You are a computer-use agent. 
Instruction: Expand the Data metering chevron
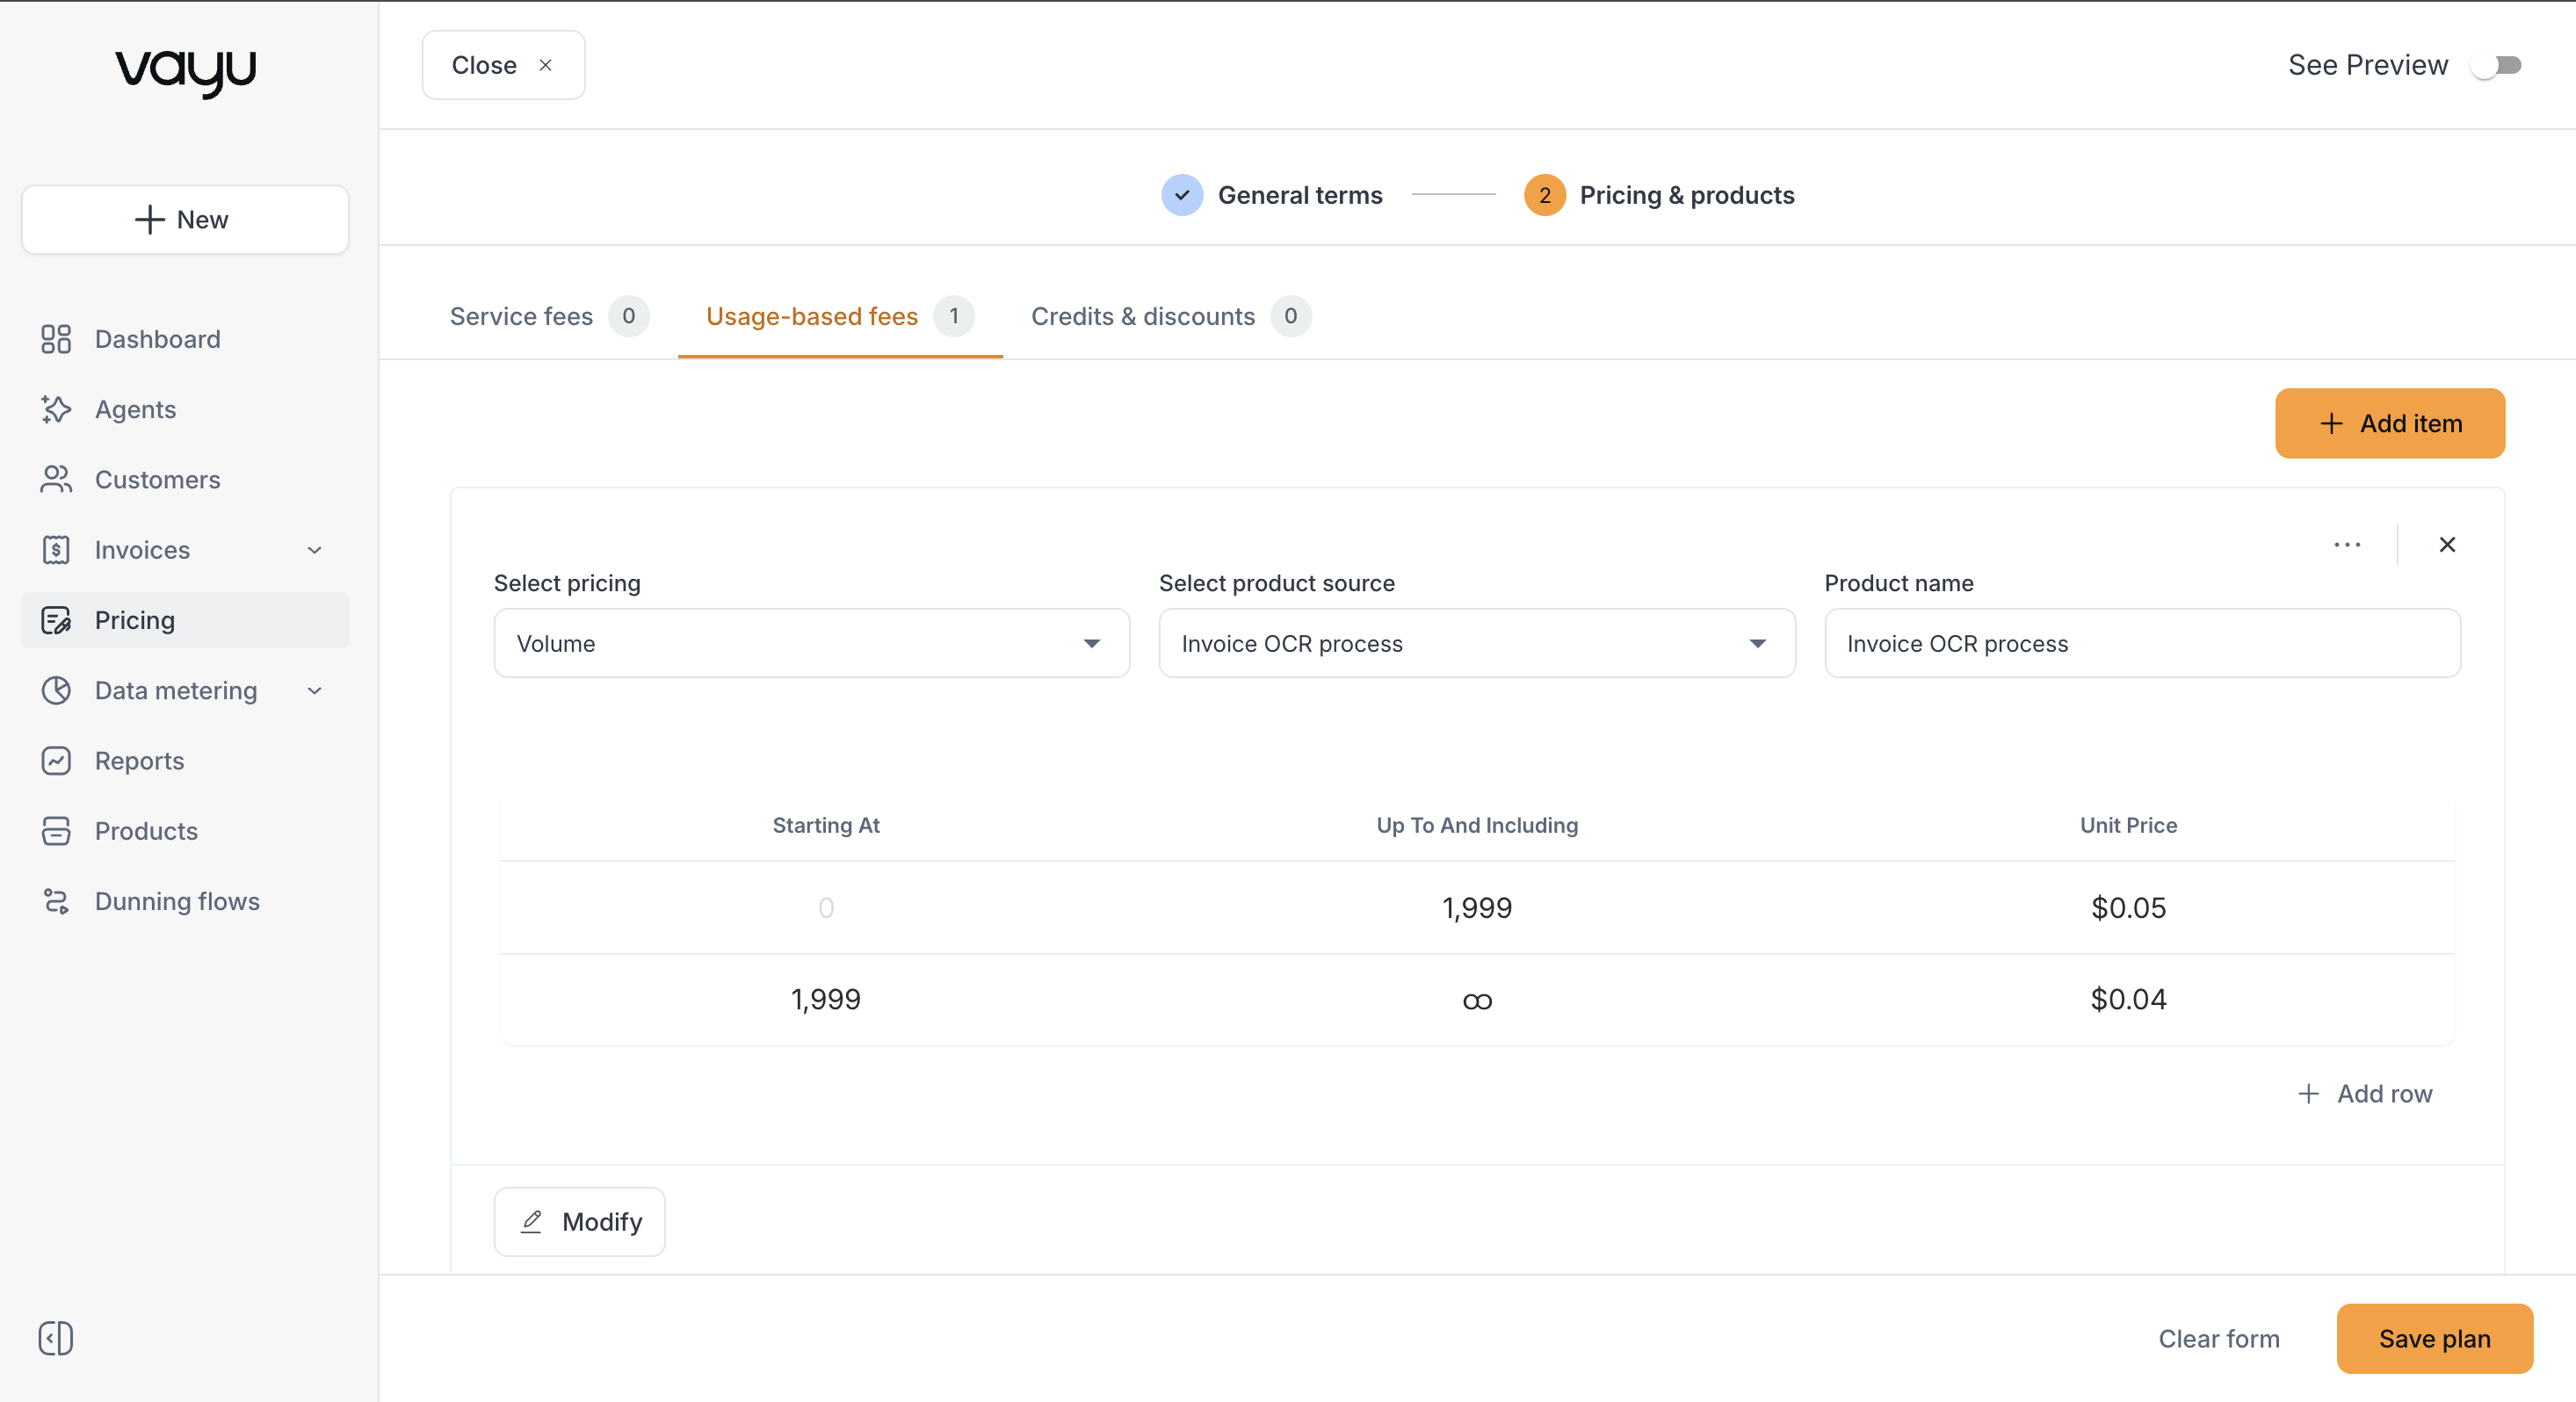[x=314, y=690]
